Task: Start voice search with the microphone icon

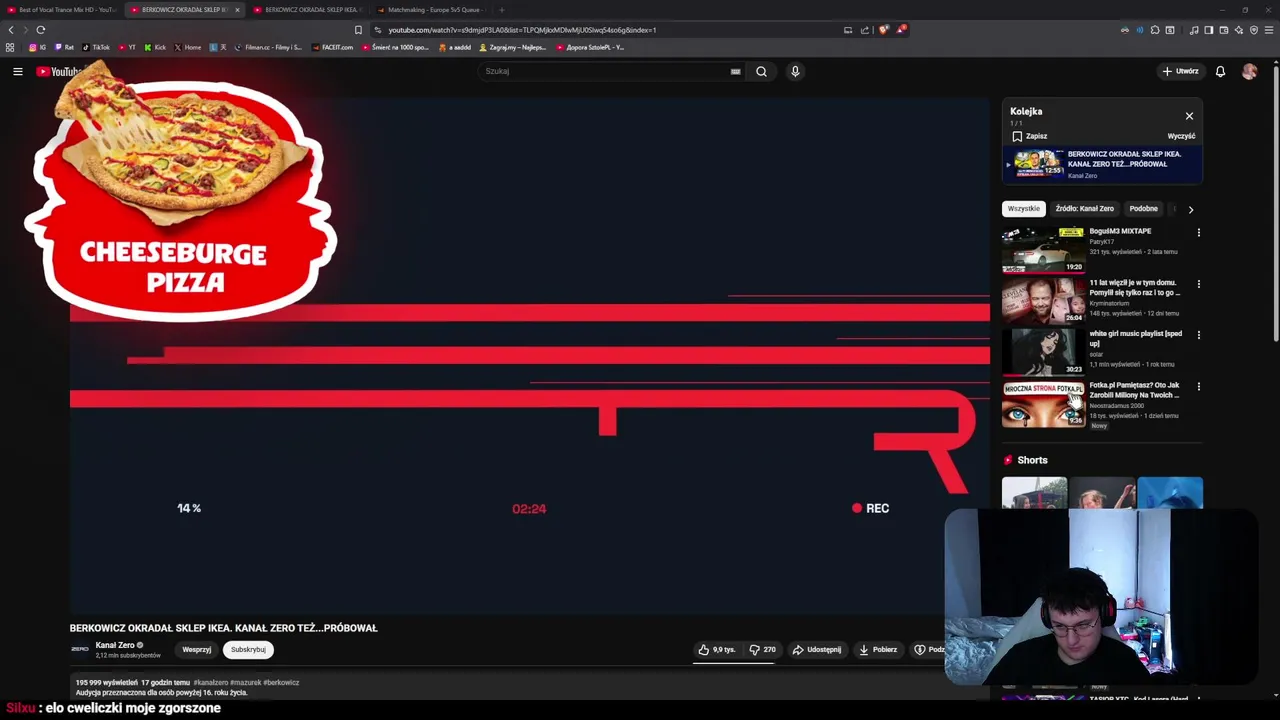Action: pos(795,71)
